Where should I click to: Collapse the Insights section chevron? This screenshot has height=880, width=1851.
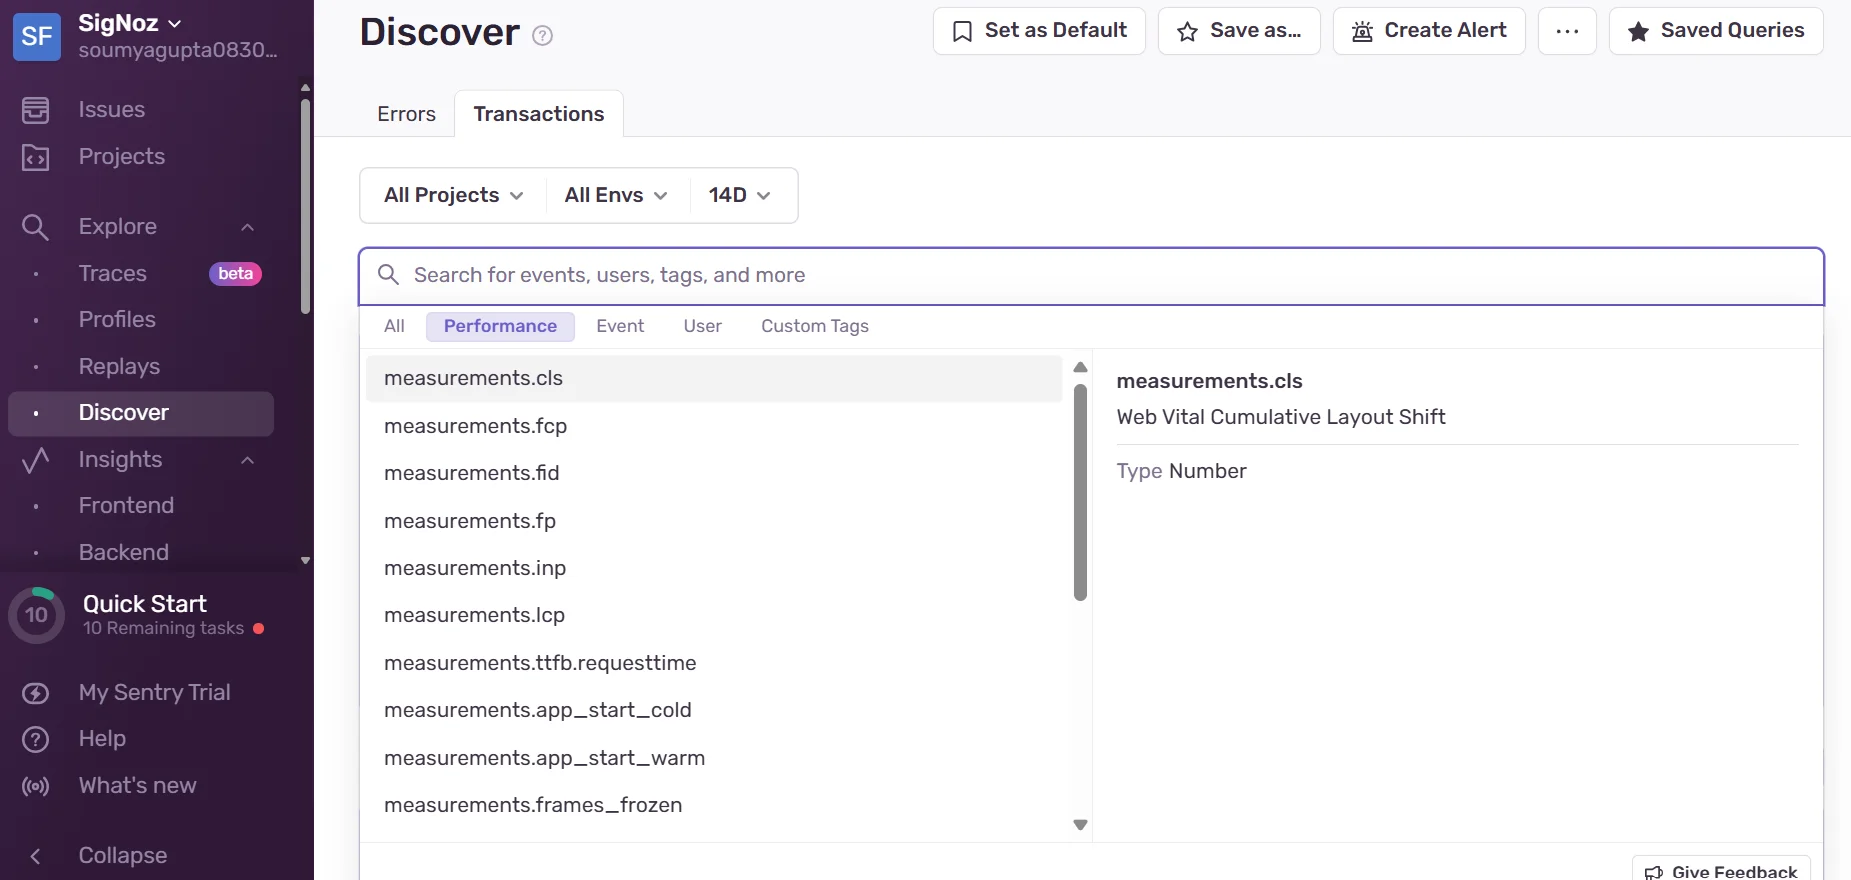pyautogui.click(x=248, y=460)
